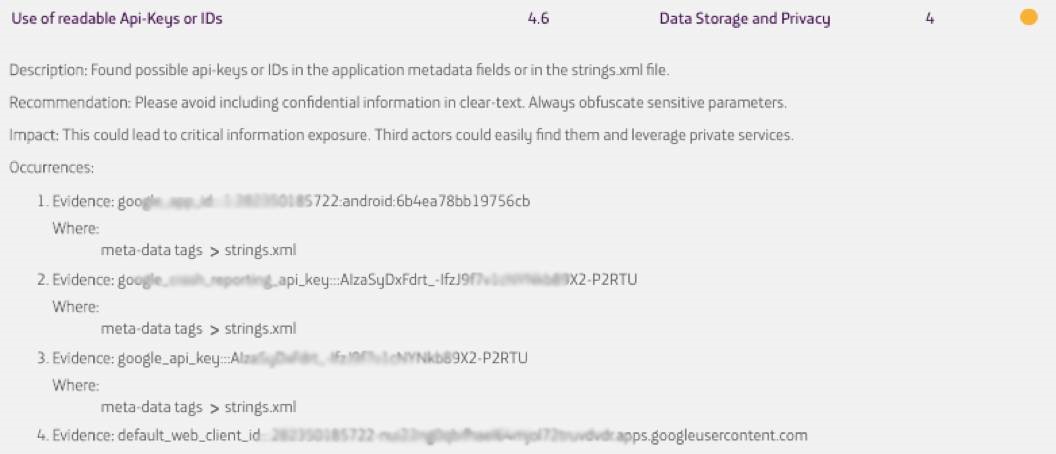Viewport: 1056px width, 454px height.
Task: Select the "Use of readable Api-Keys or IDs" title
Action: pyautogui.click(x=117, y=19)
